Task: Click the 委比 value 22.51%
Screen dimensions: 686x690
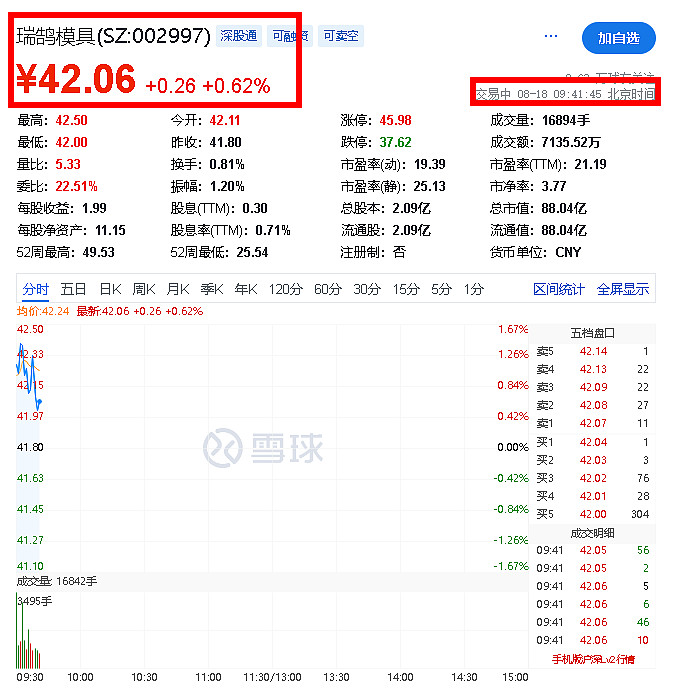Action: pyautogui.click(x=76, y=186)
